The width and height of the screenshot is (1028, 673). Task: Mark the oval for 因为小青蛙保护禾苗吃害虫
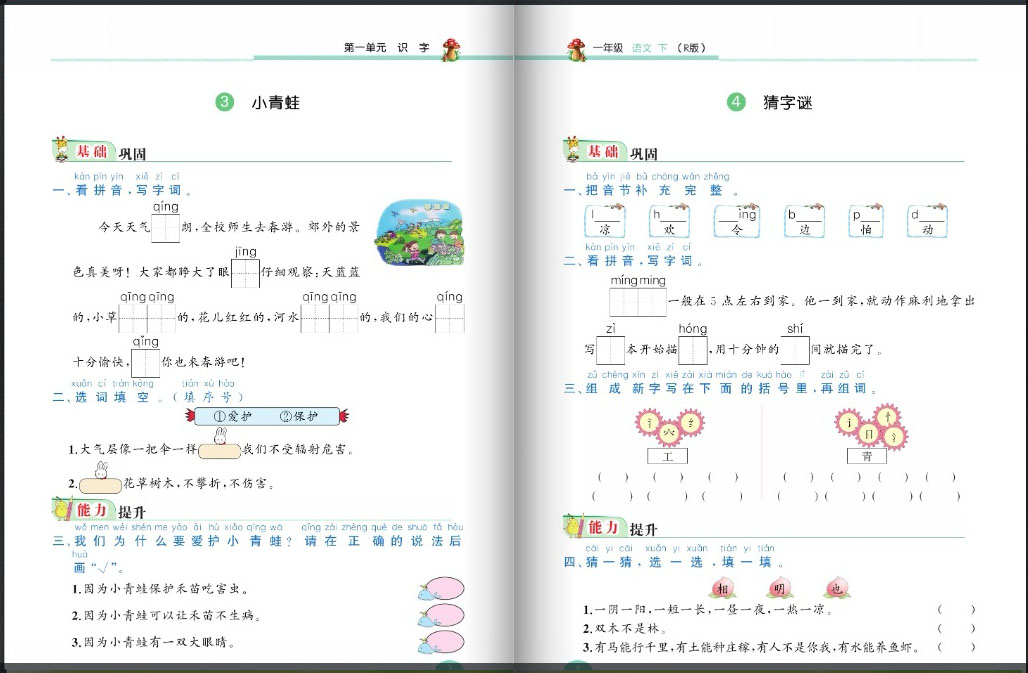[x=440, y=589]
